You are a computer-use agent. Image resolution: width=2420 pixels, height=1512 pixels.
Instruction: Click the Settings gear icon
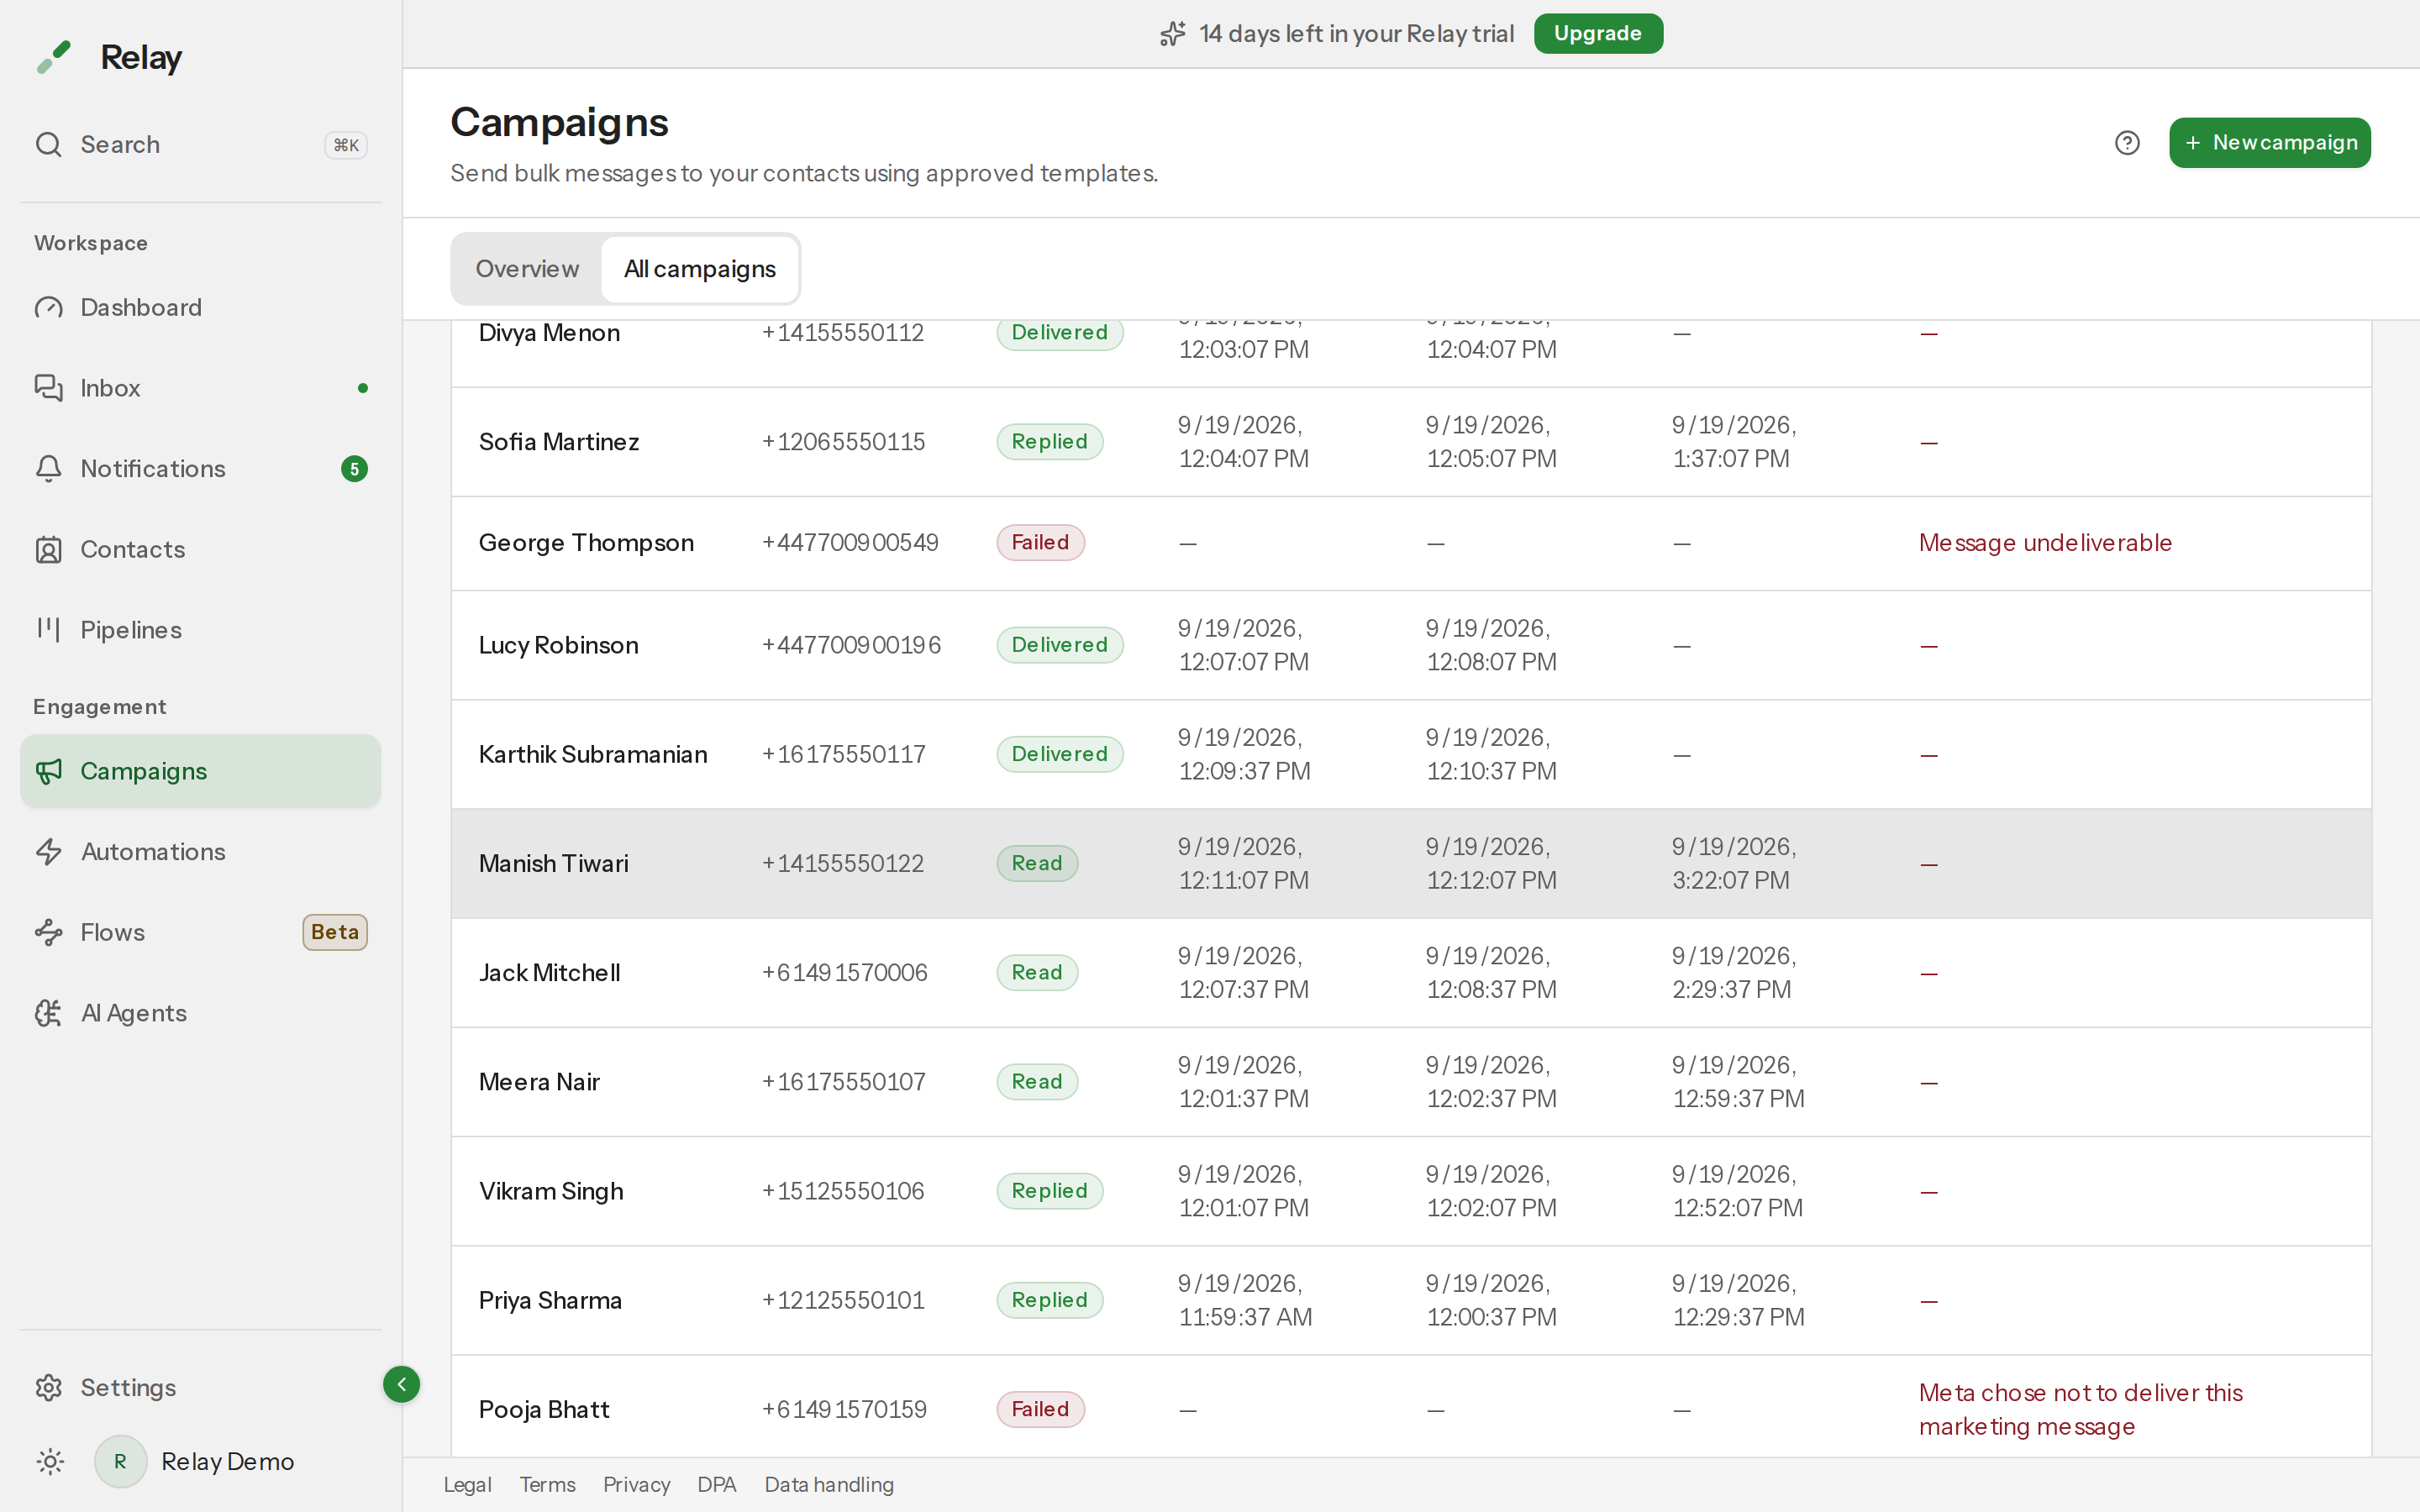click(48, 1387)
